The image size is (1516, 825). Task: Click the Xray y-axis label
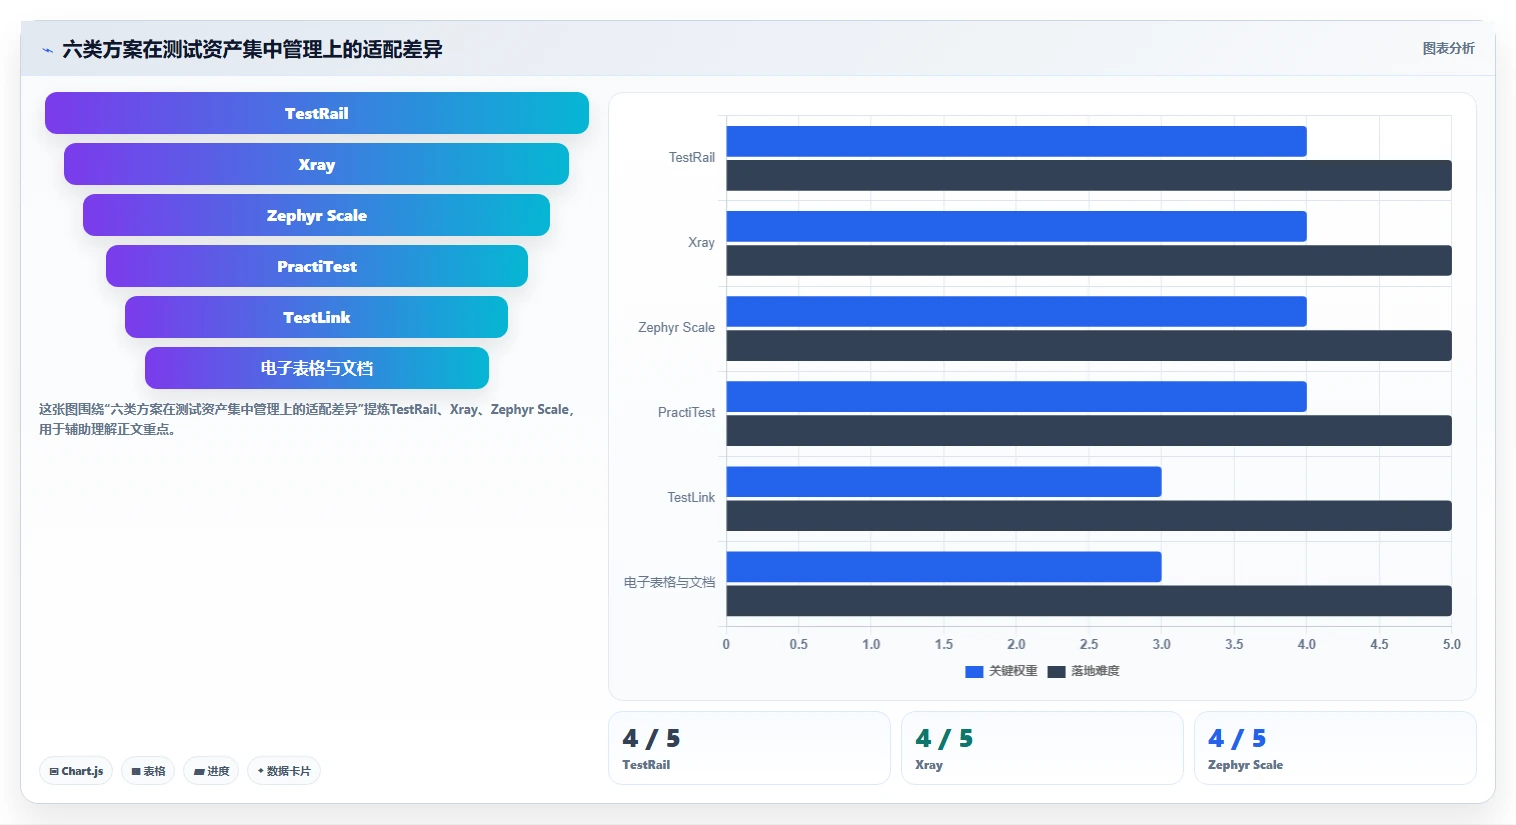pyautogui.click(x=701, y=242)
